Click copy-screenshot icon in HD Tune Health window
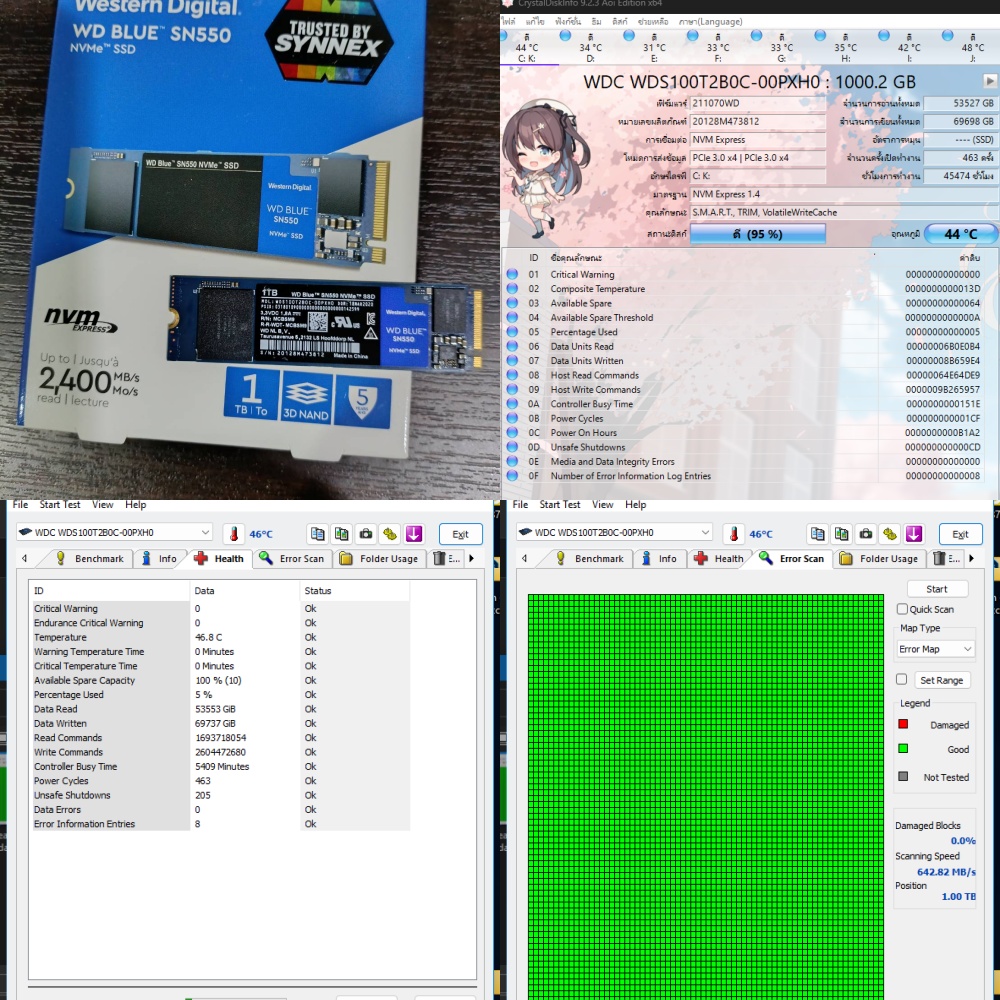This screenshot has width=1000, height=1000. pyautogui.click(x=342, y=534)
